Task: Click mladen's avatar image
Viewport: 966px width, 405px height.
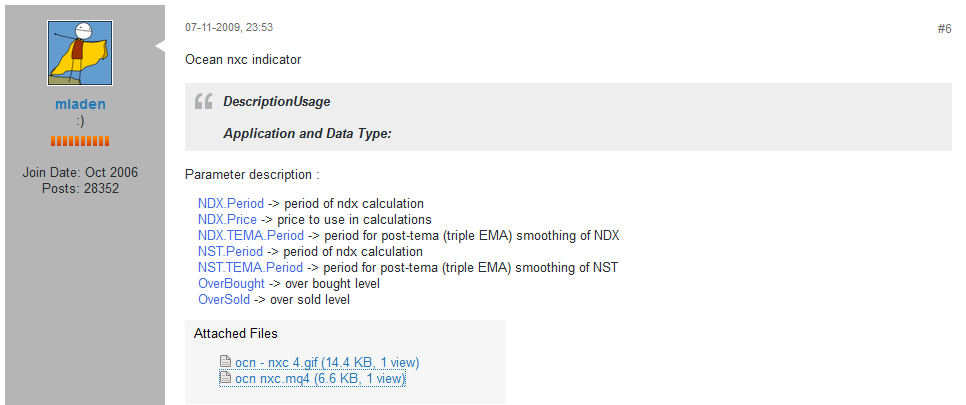Action: click(80, 53)
